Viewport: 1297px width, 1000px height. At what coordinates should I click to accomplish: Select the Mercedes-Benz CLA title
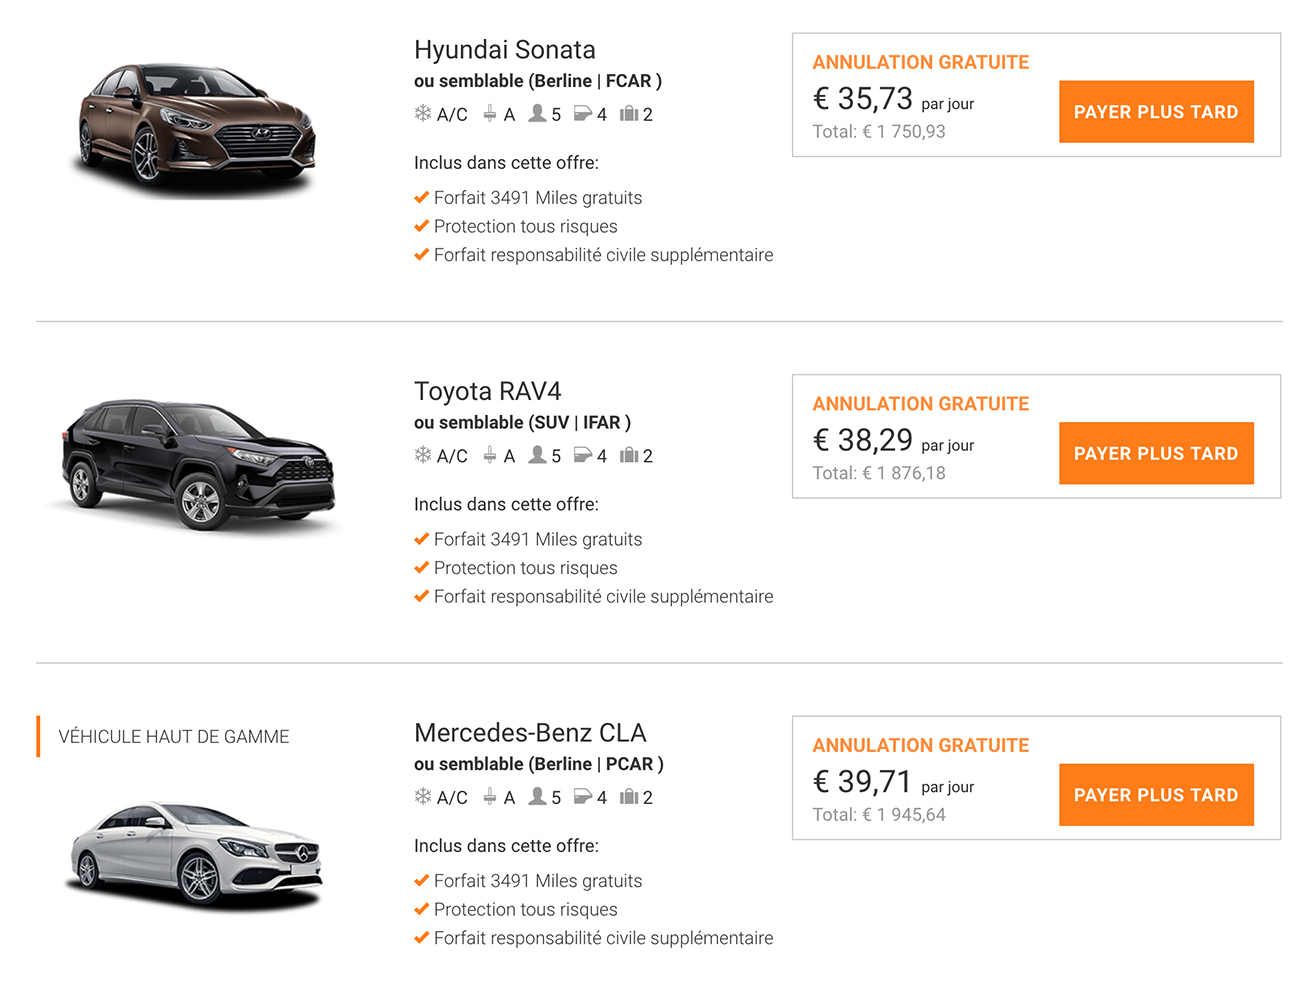530,733
